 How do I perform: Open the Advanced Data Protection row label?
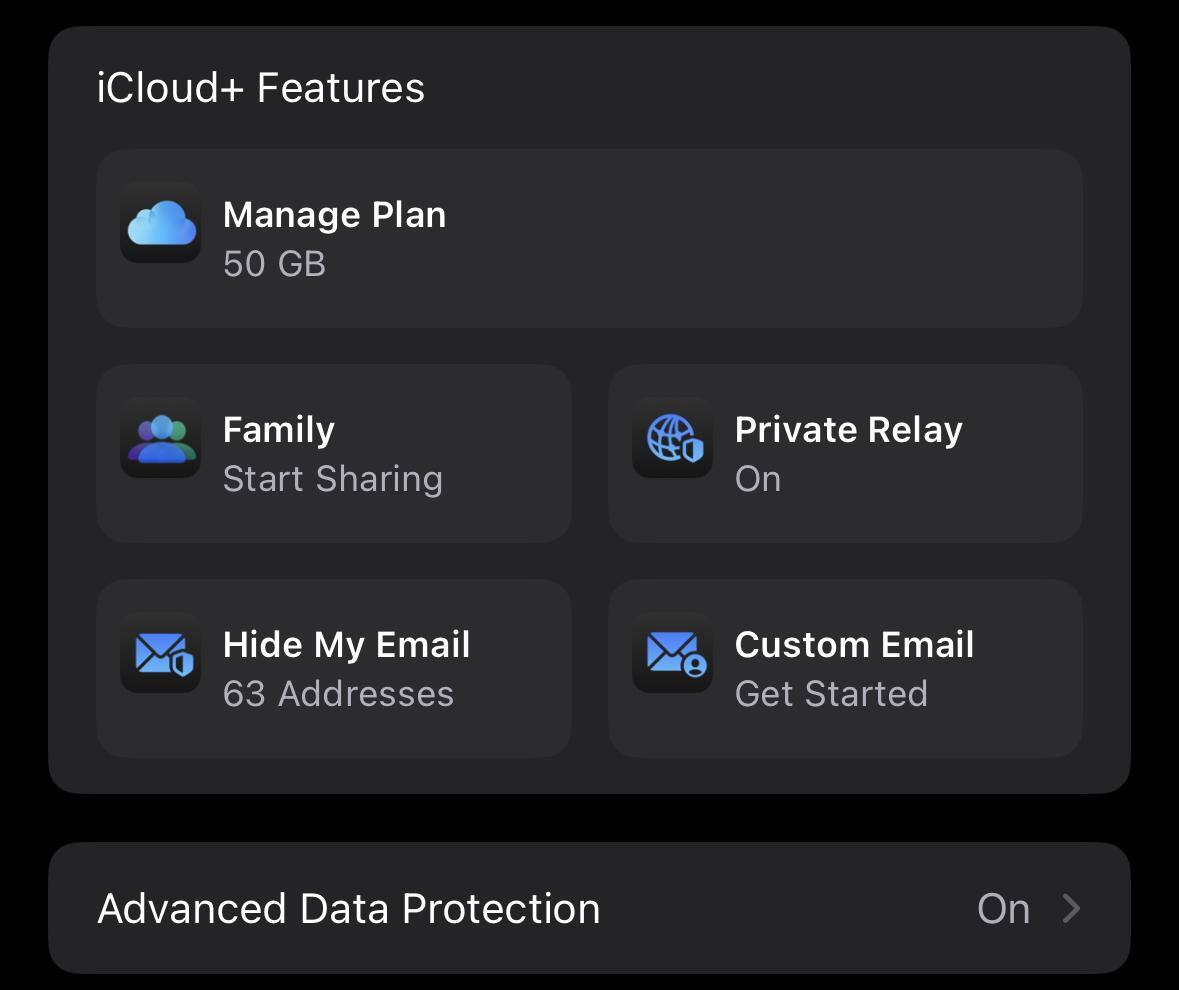click(x=348, y=909)
